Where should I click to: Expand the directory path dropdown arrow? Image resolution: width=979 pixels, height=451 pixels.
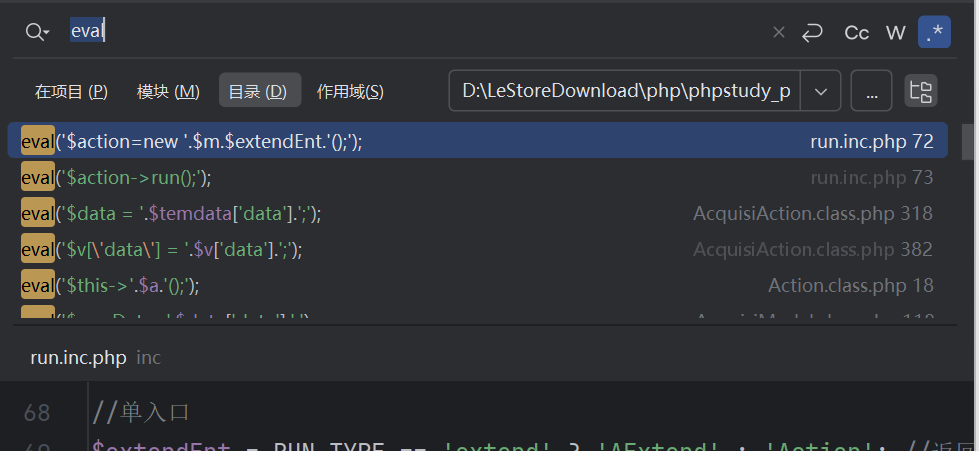[x=821, y=91]
